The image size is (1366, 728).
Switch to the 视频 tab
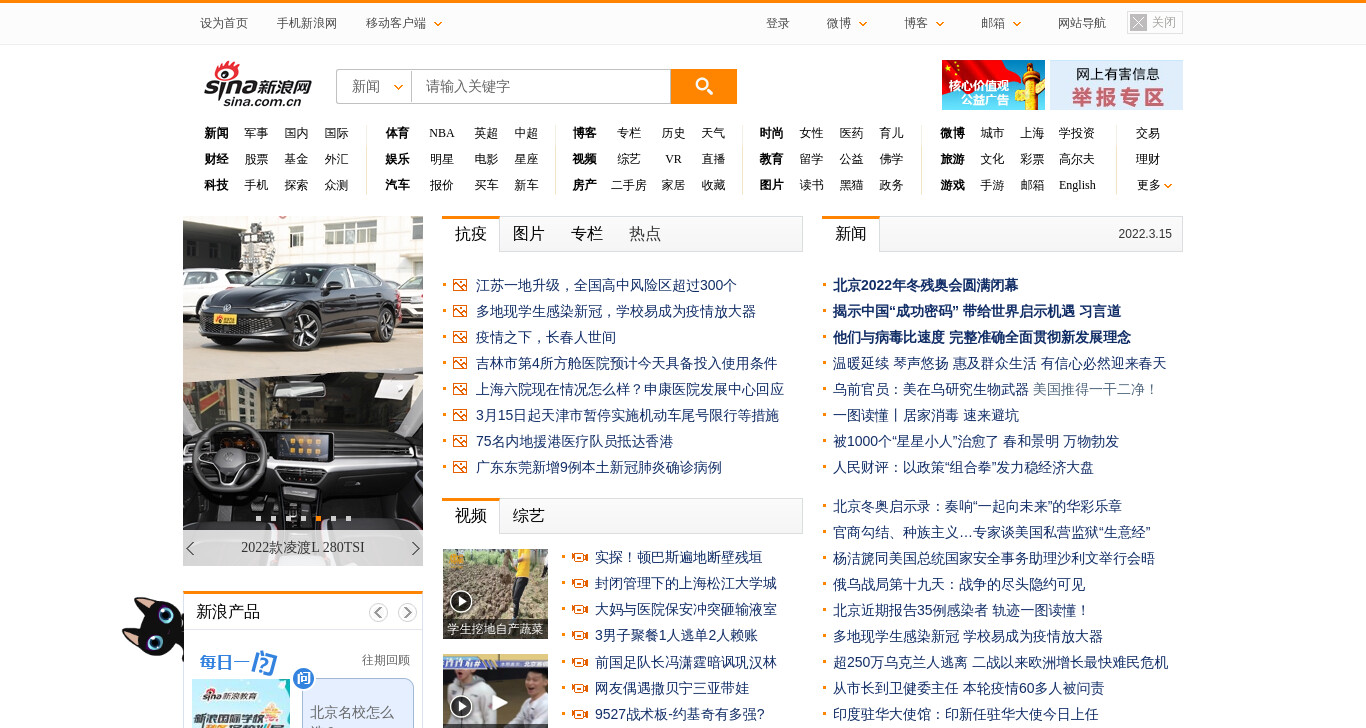471,516
